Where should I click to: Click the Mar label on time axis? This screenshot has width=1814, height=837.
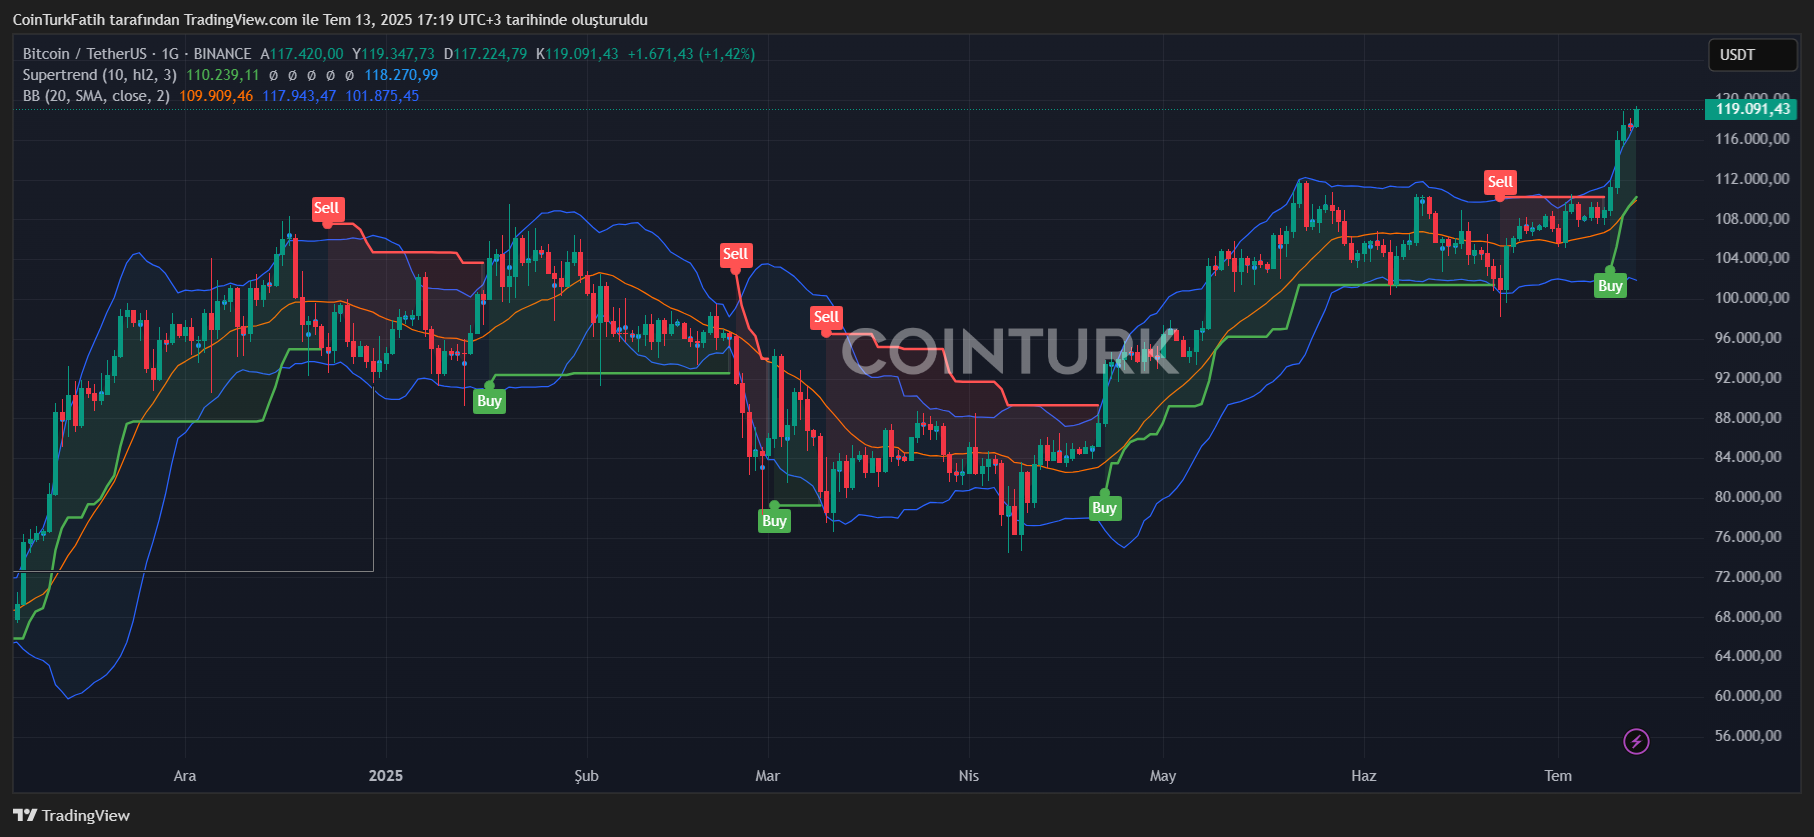[767, 776]
